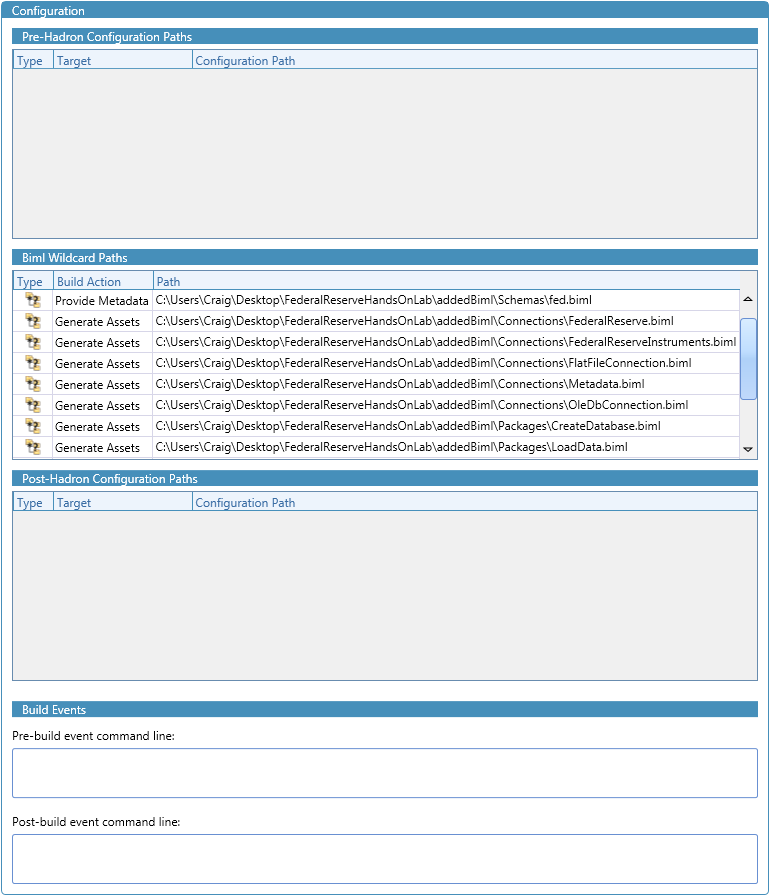Screen dimensions: 770x896
Task: Click the Biml Wildcard Paths scrollbar thumb
Action: (748, 359)
